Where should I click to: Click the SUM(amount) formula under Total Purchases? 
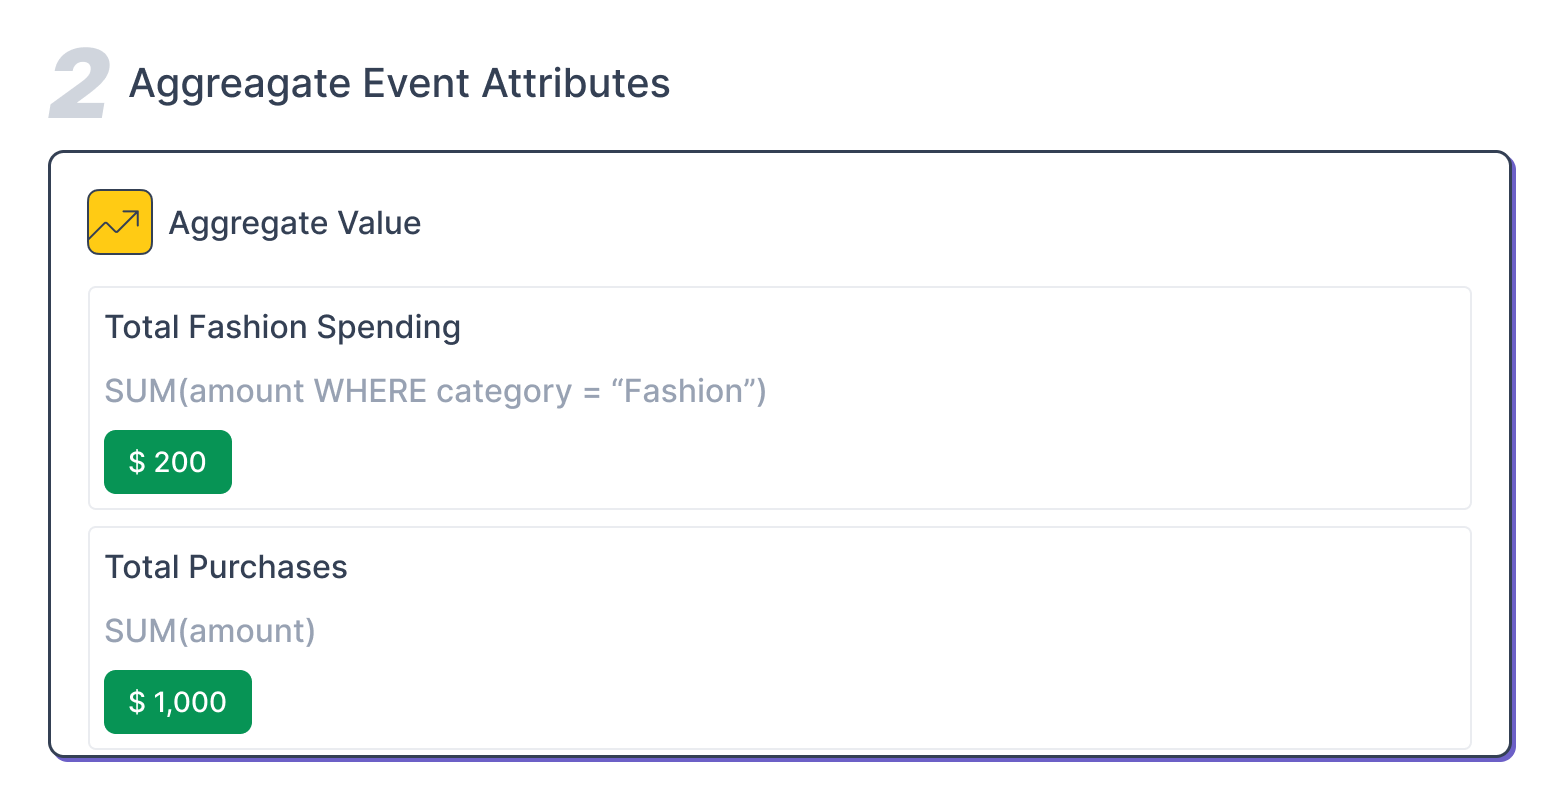pos(210,631)
